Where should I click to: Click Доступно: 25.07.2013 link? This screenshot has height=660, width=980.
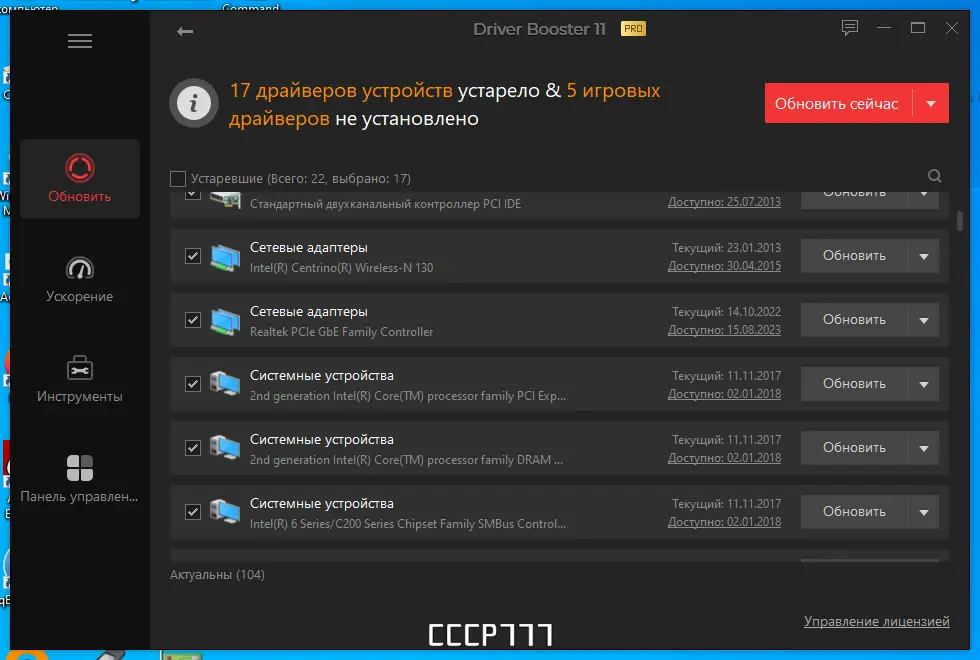click(724, 202)
